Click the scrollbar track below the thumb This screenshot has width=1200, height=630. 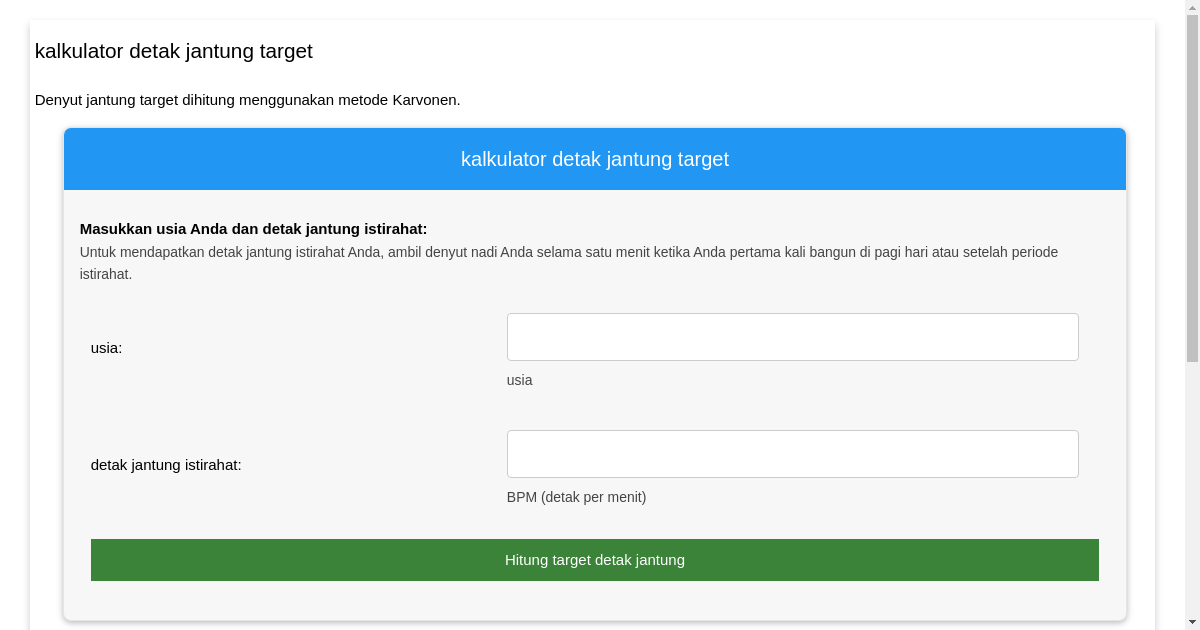click(x=1192, y=480)
